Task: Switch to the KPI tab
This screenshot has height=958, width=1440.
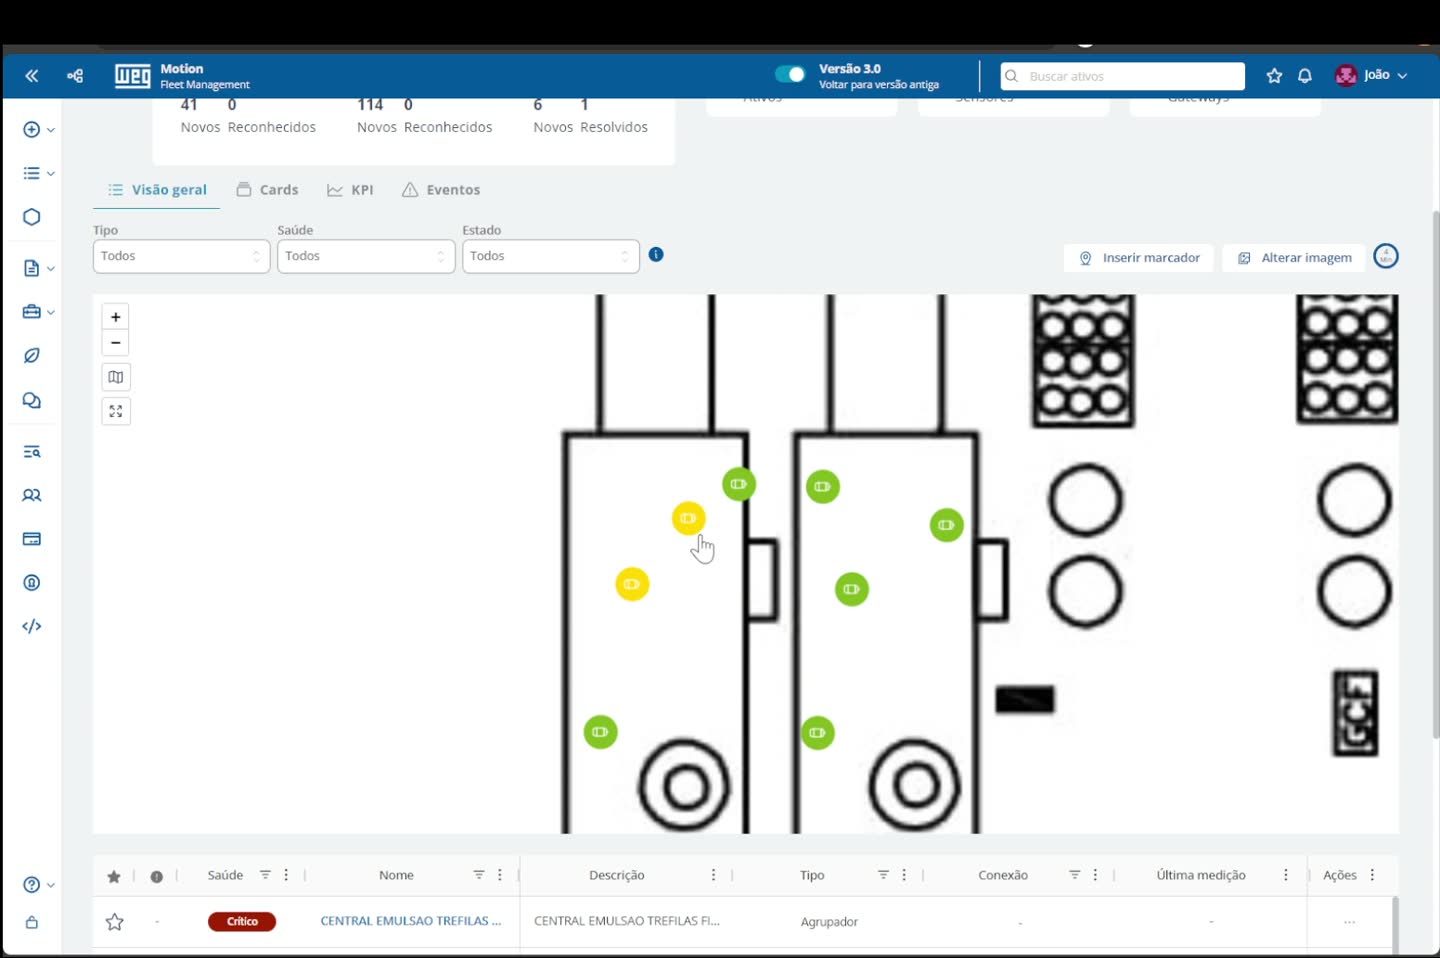Action: point(350,190)
